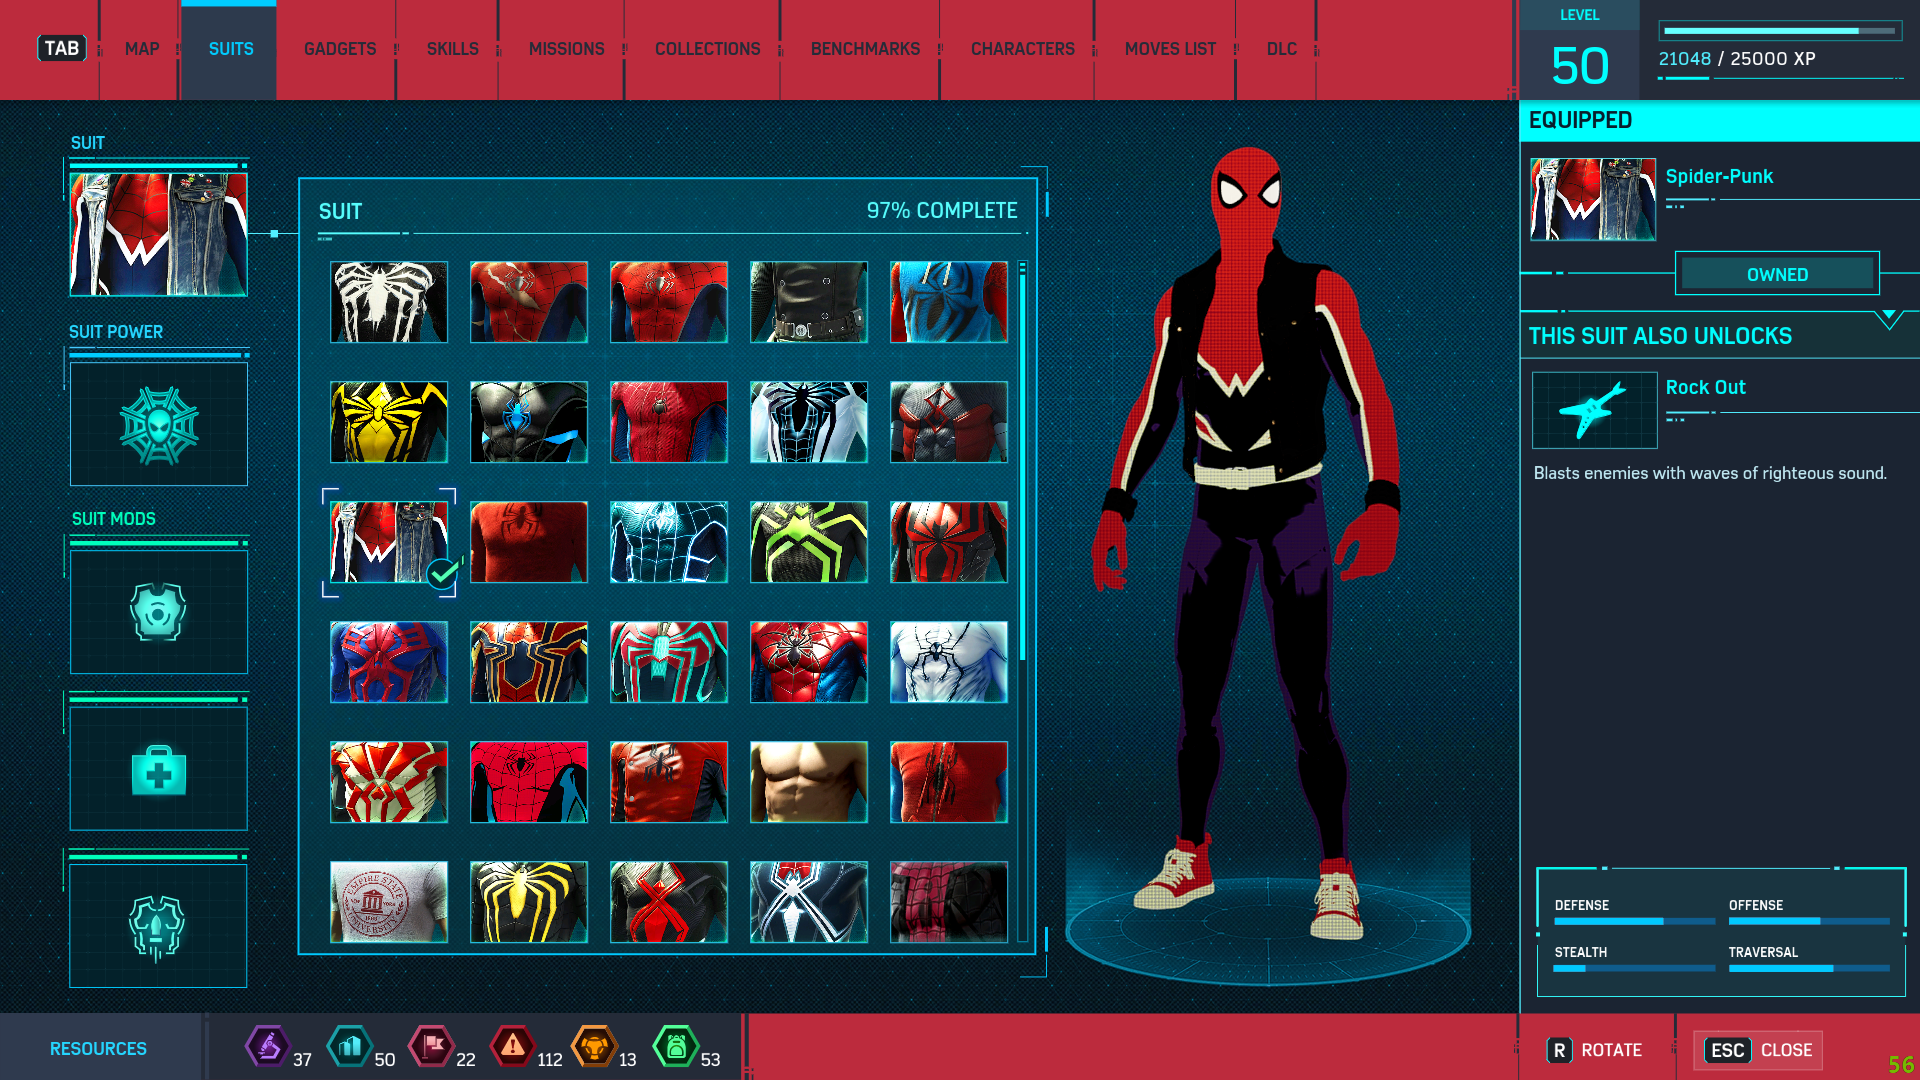Screen dimensions: 1920x1080
Task: Click the green backpack token icon
Action: coord(676,1047)
